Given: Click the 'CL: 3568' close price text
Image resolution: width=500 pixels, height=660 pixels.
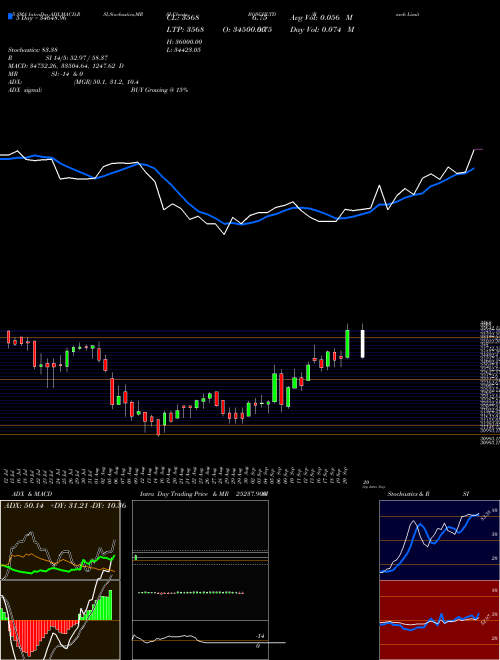Looking at the screenshot, I should 185,18.
